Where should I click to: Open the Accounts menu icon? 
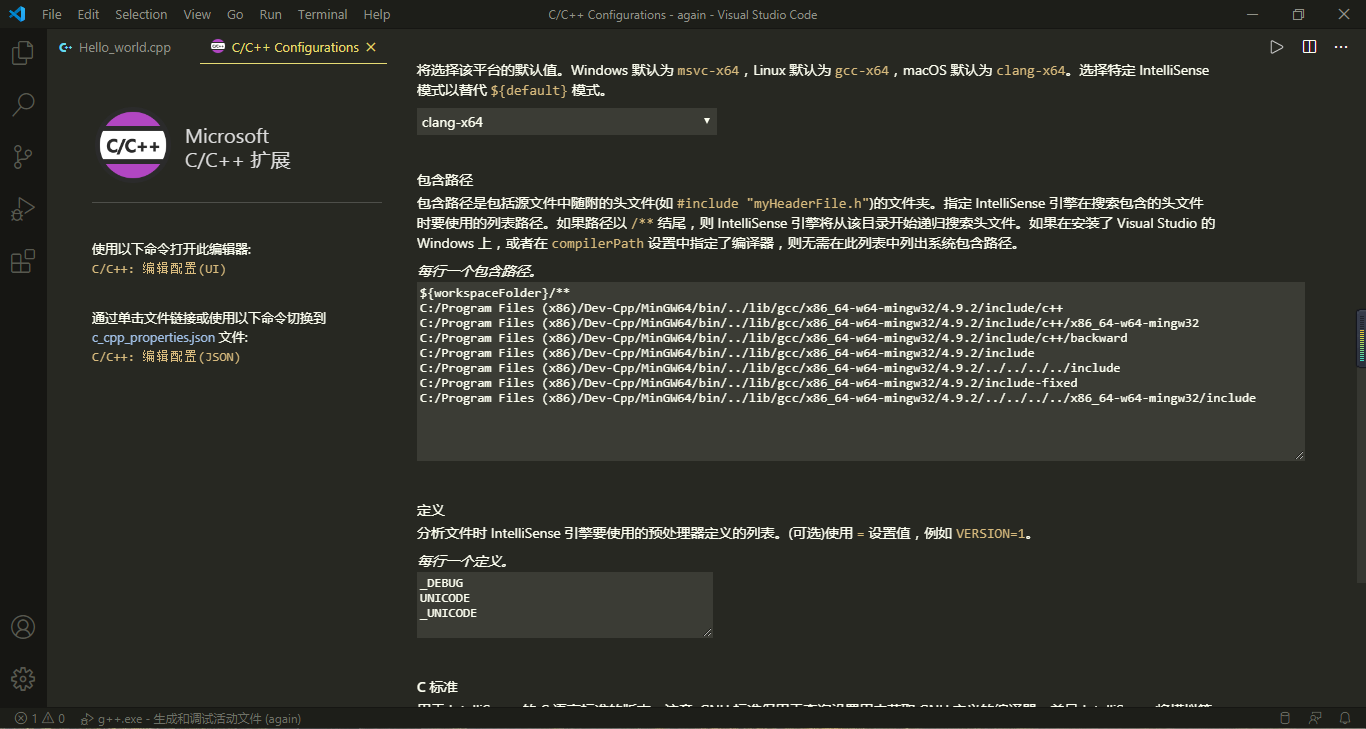point(23,627)
